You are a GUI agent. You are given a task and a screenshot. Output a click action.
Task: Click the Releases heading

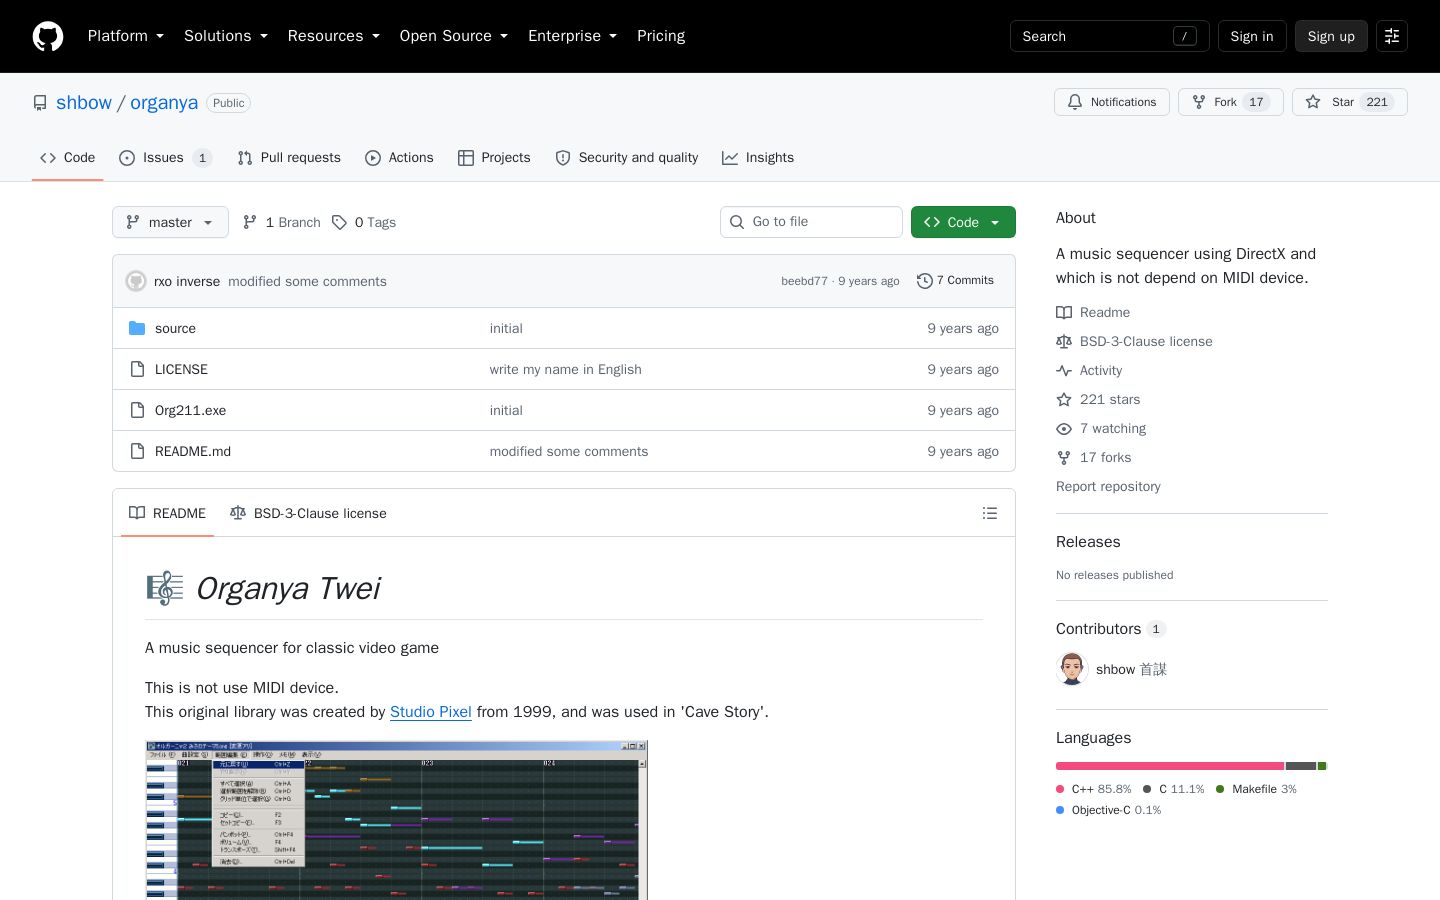pos(1088,542)
